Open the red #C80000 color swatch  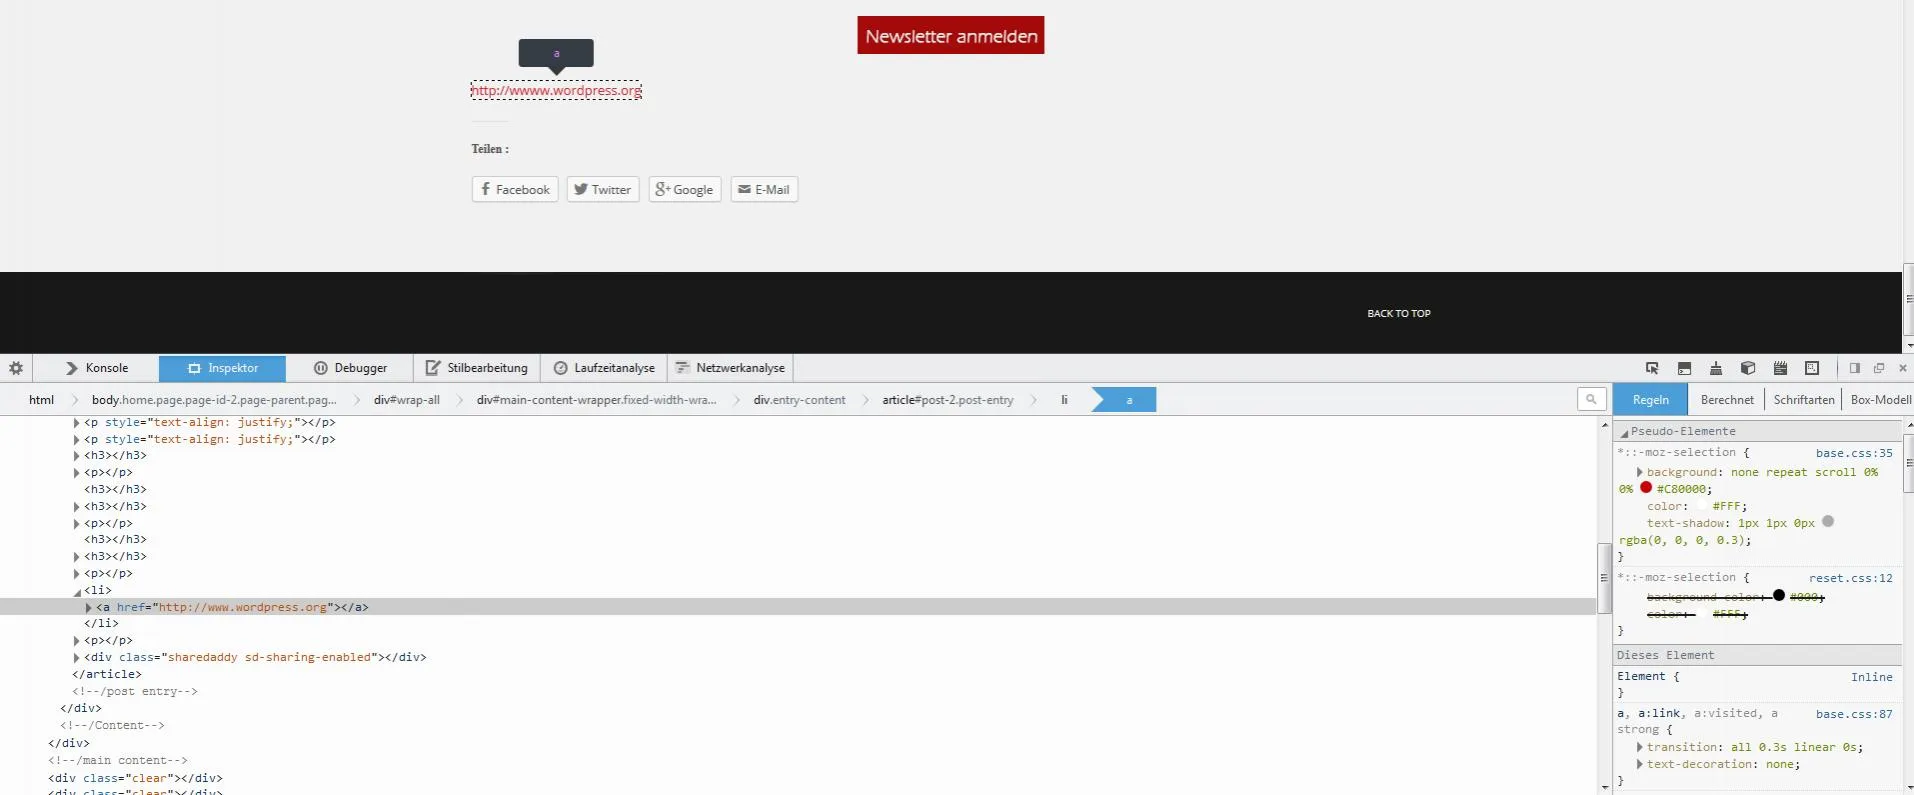coord(1646,488)
